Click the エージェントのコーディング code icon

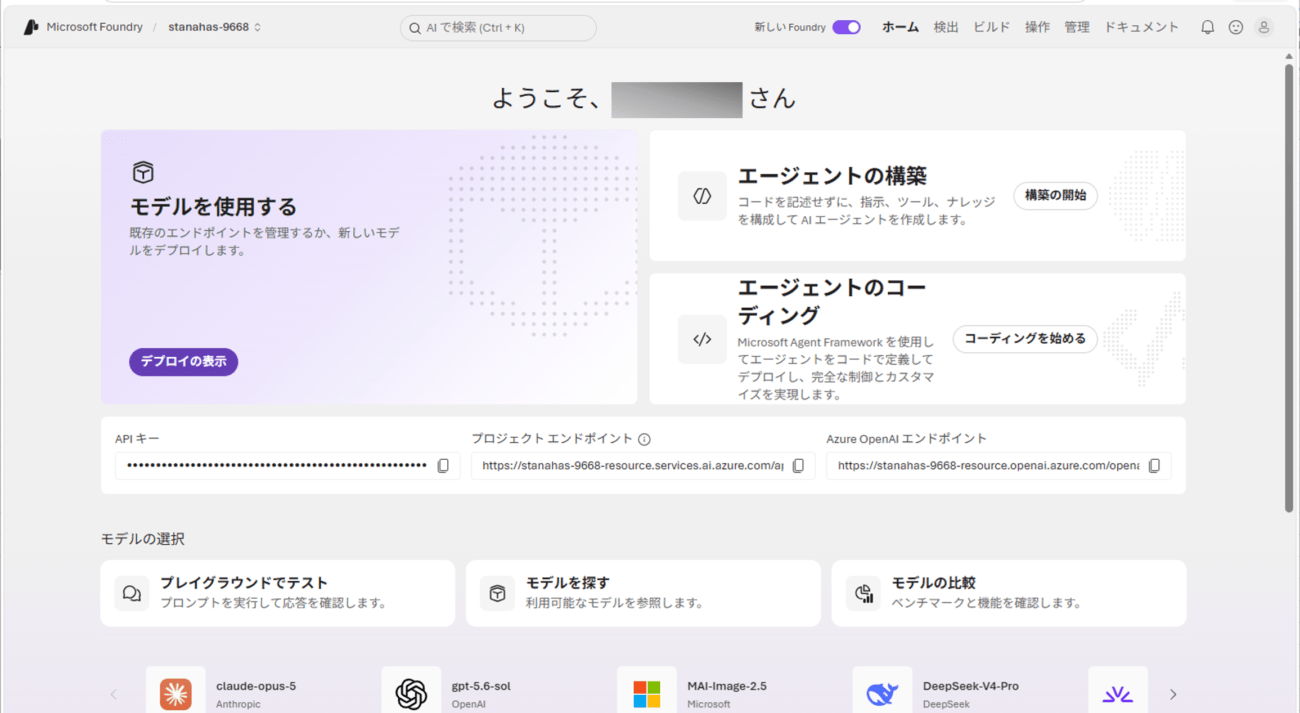click(x=702, y=339)
